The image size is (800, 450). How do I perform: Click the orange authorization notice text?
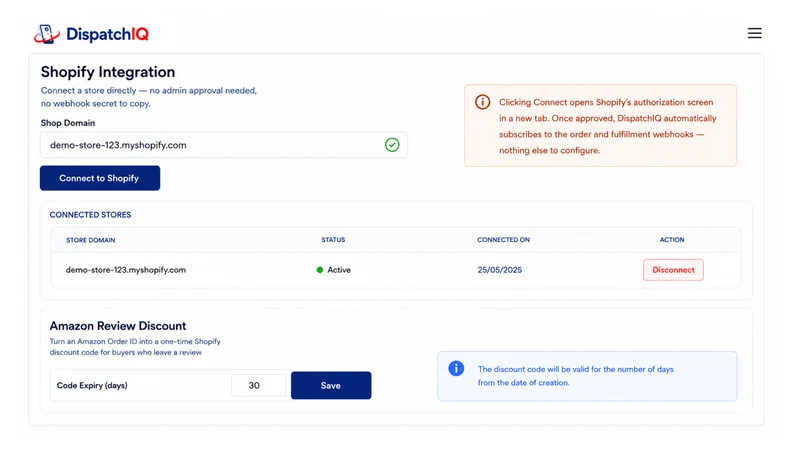tap(608, 126)
